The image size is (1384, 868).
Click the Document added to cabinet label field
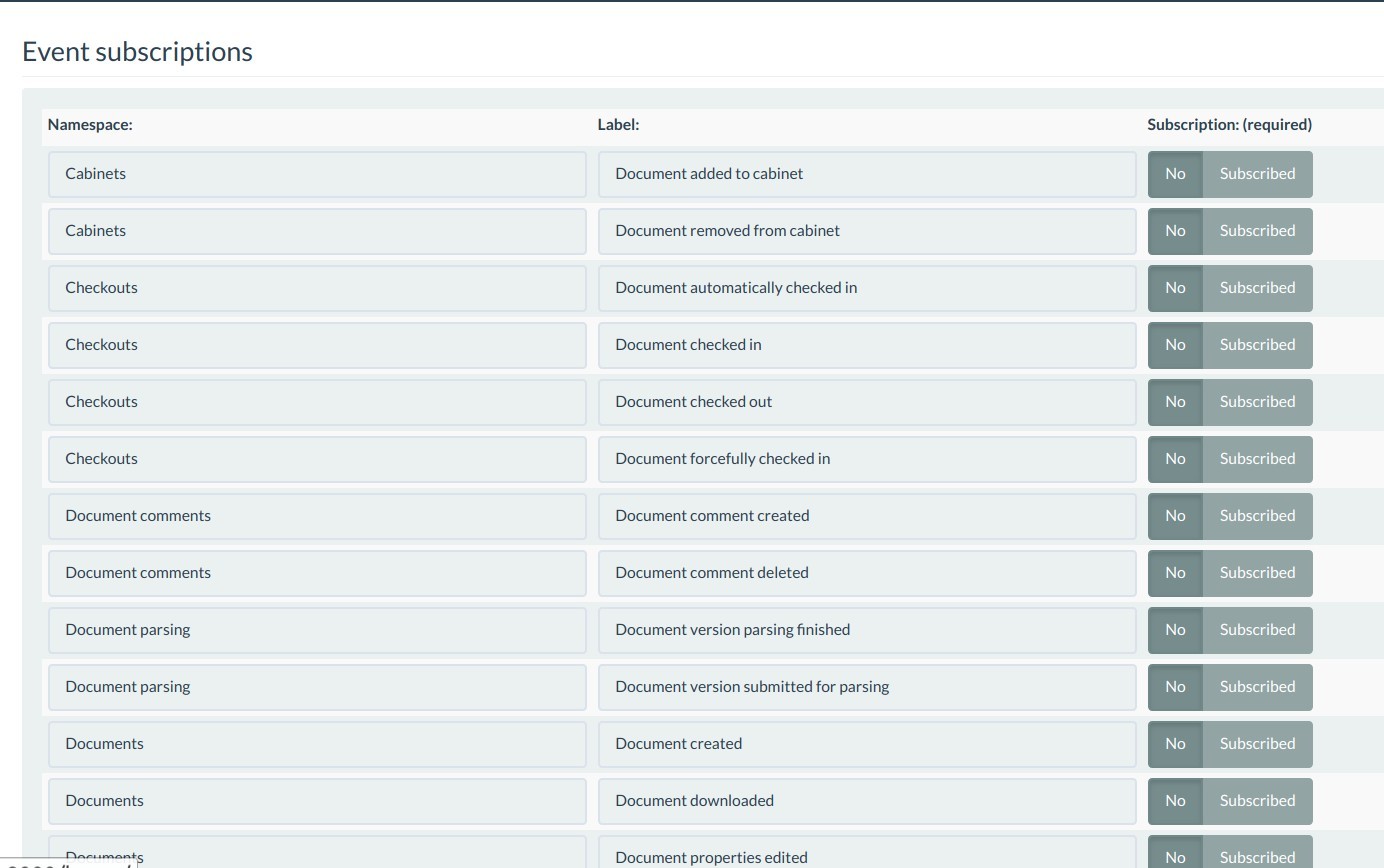(x=867, y=174)
